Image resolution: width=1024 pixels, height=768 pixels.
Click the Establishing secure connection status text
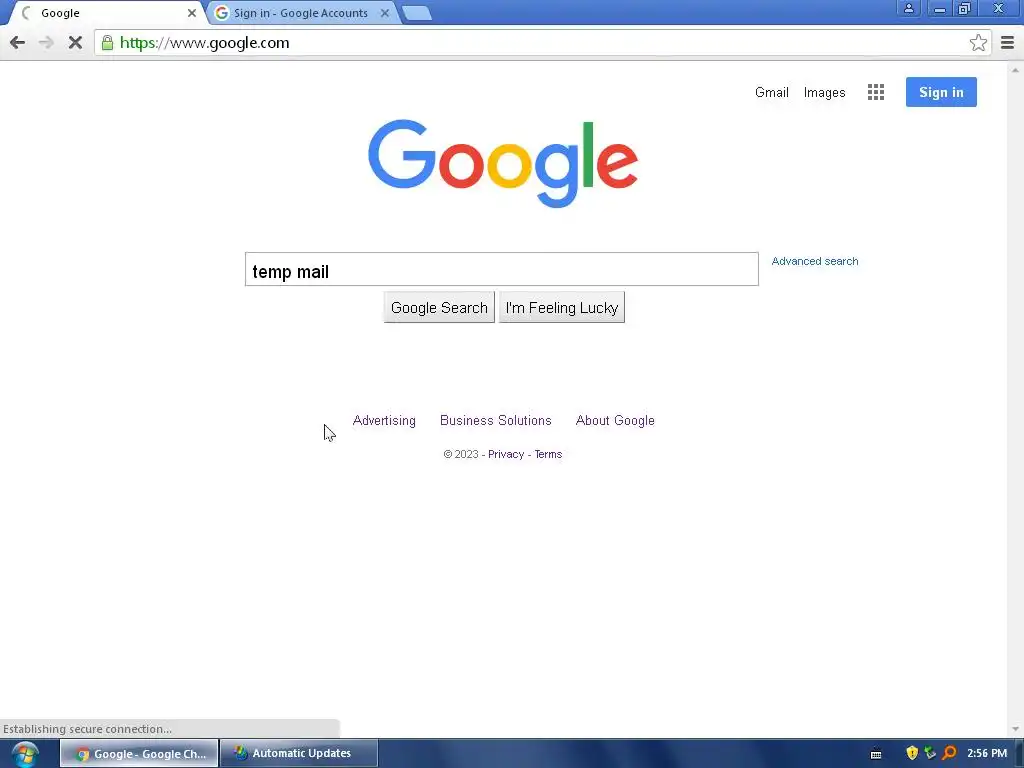tap(88, 729)
